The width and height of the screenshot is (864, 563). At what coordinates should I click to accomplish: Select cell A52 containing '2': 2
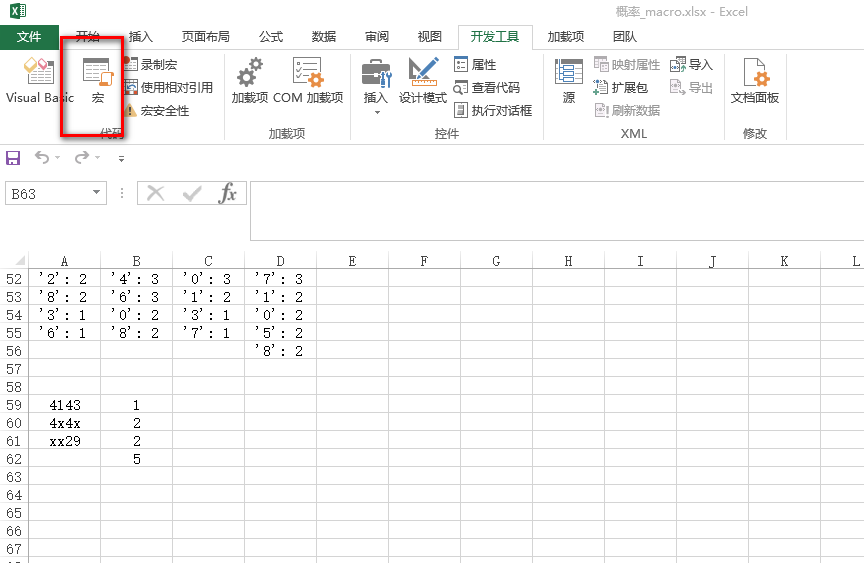[x=64, y=279]
